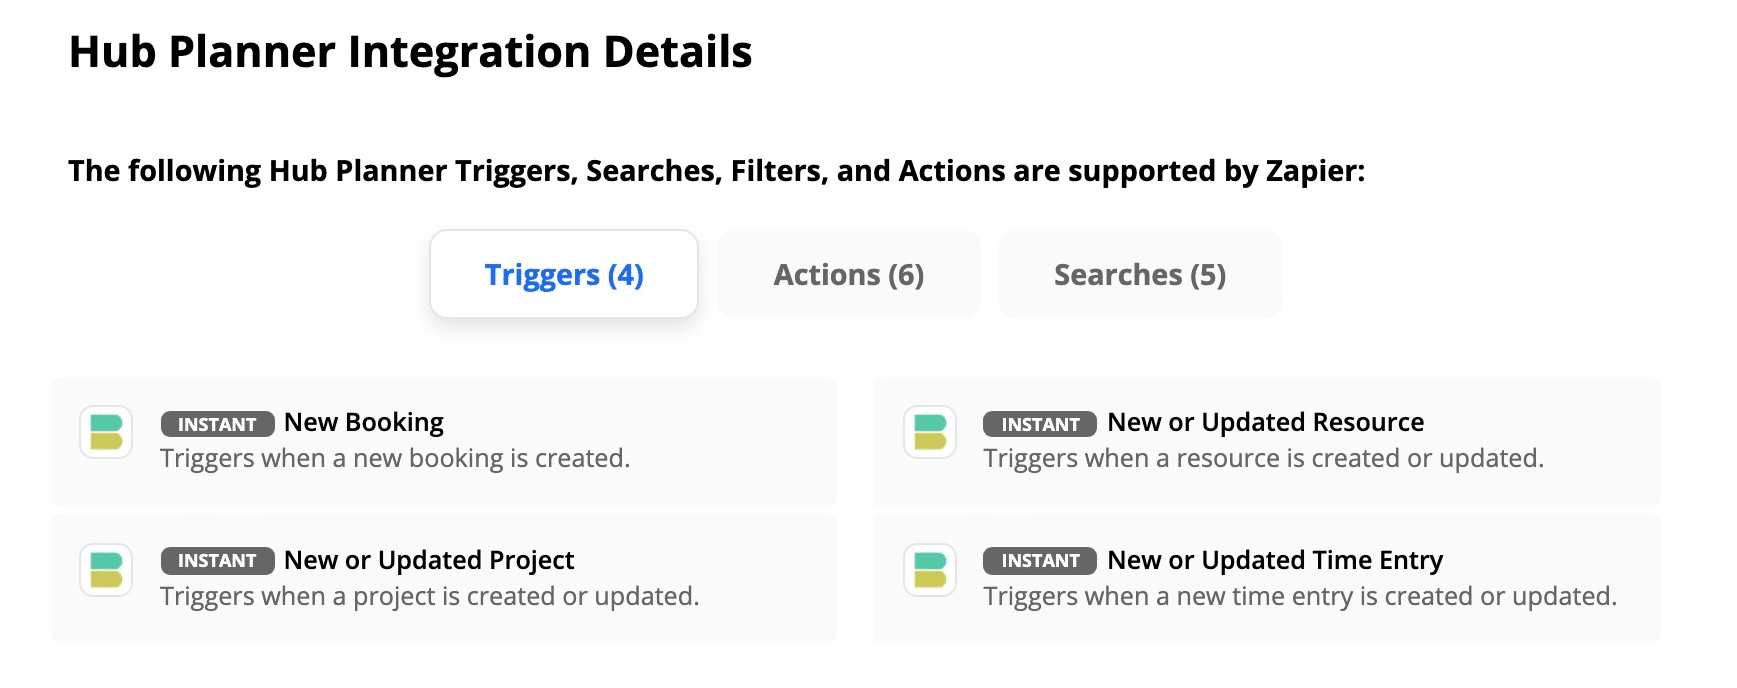
Task: Click the New or Updated Project card
Action: click(445, 578)
